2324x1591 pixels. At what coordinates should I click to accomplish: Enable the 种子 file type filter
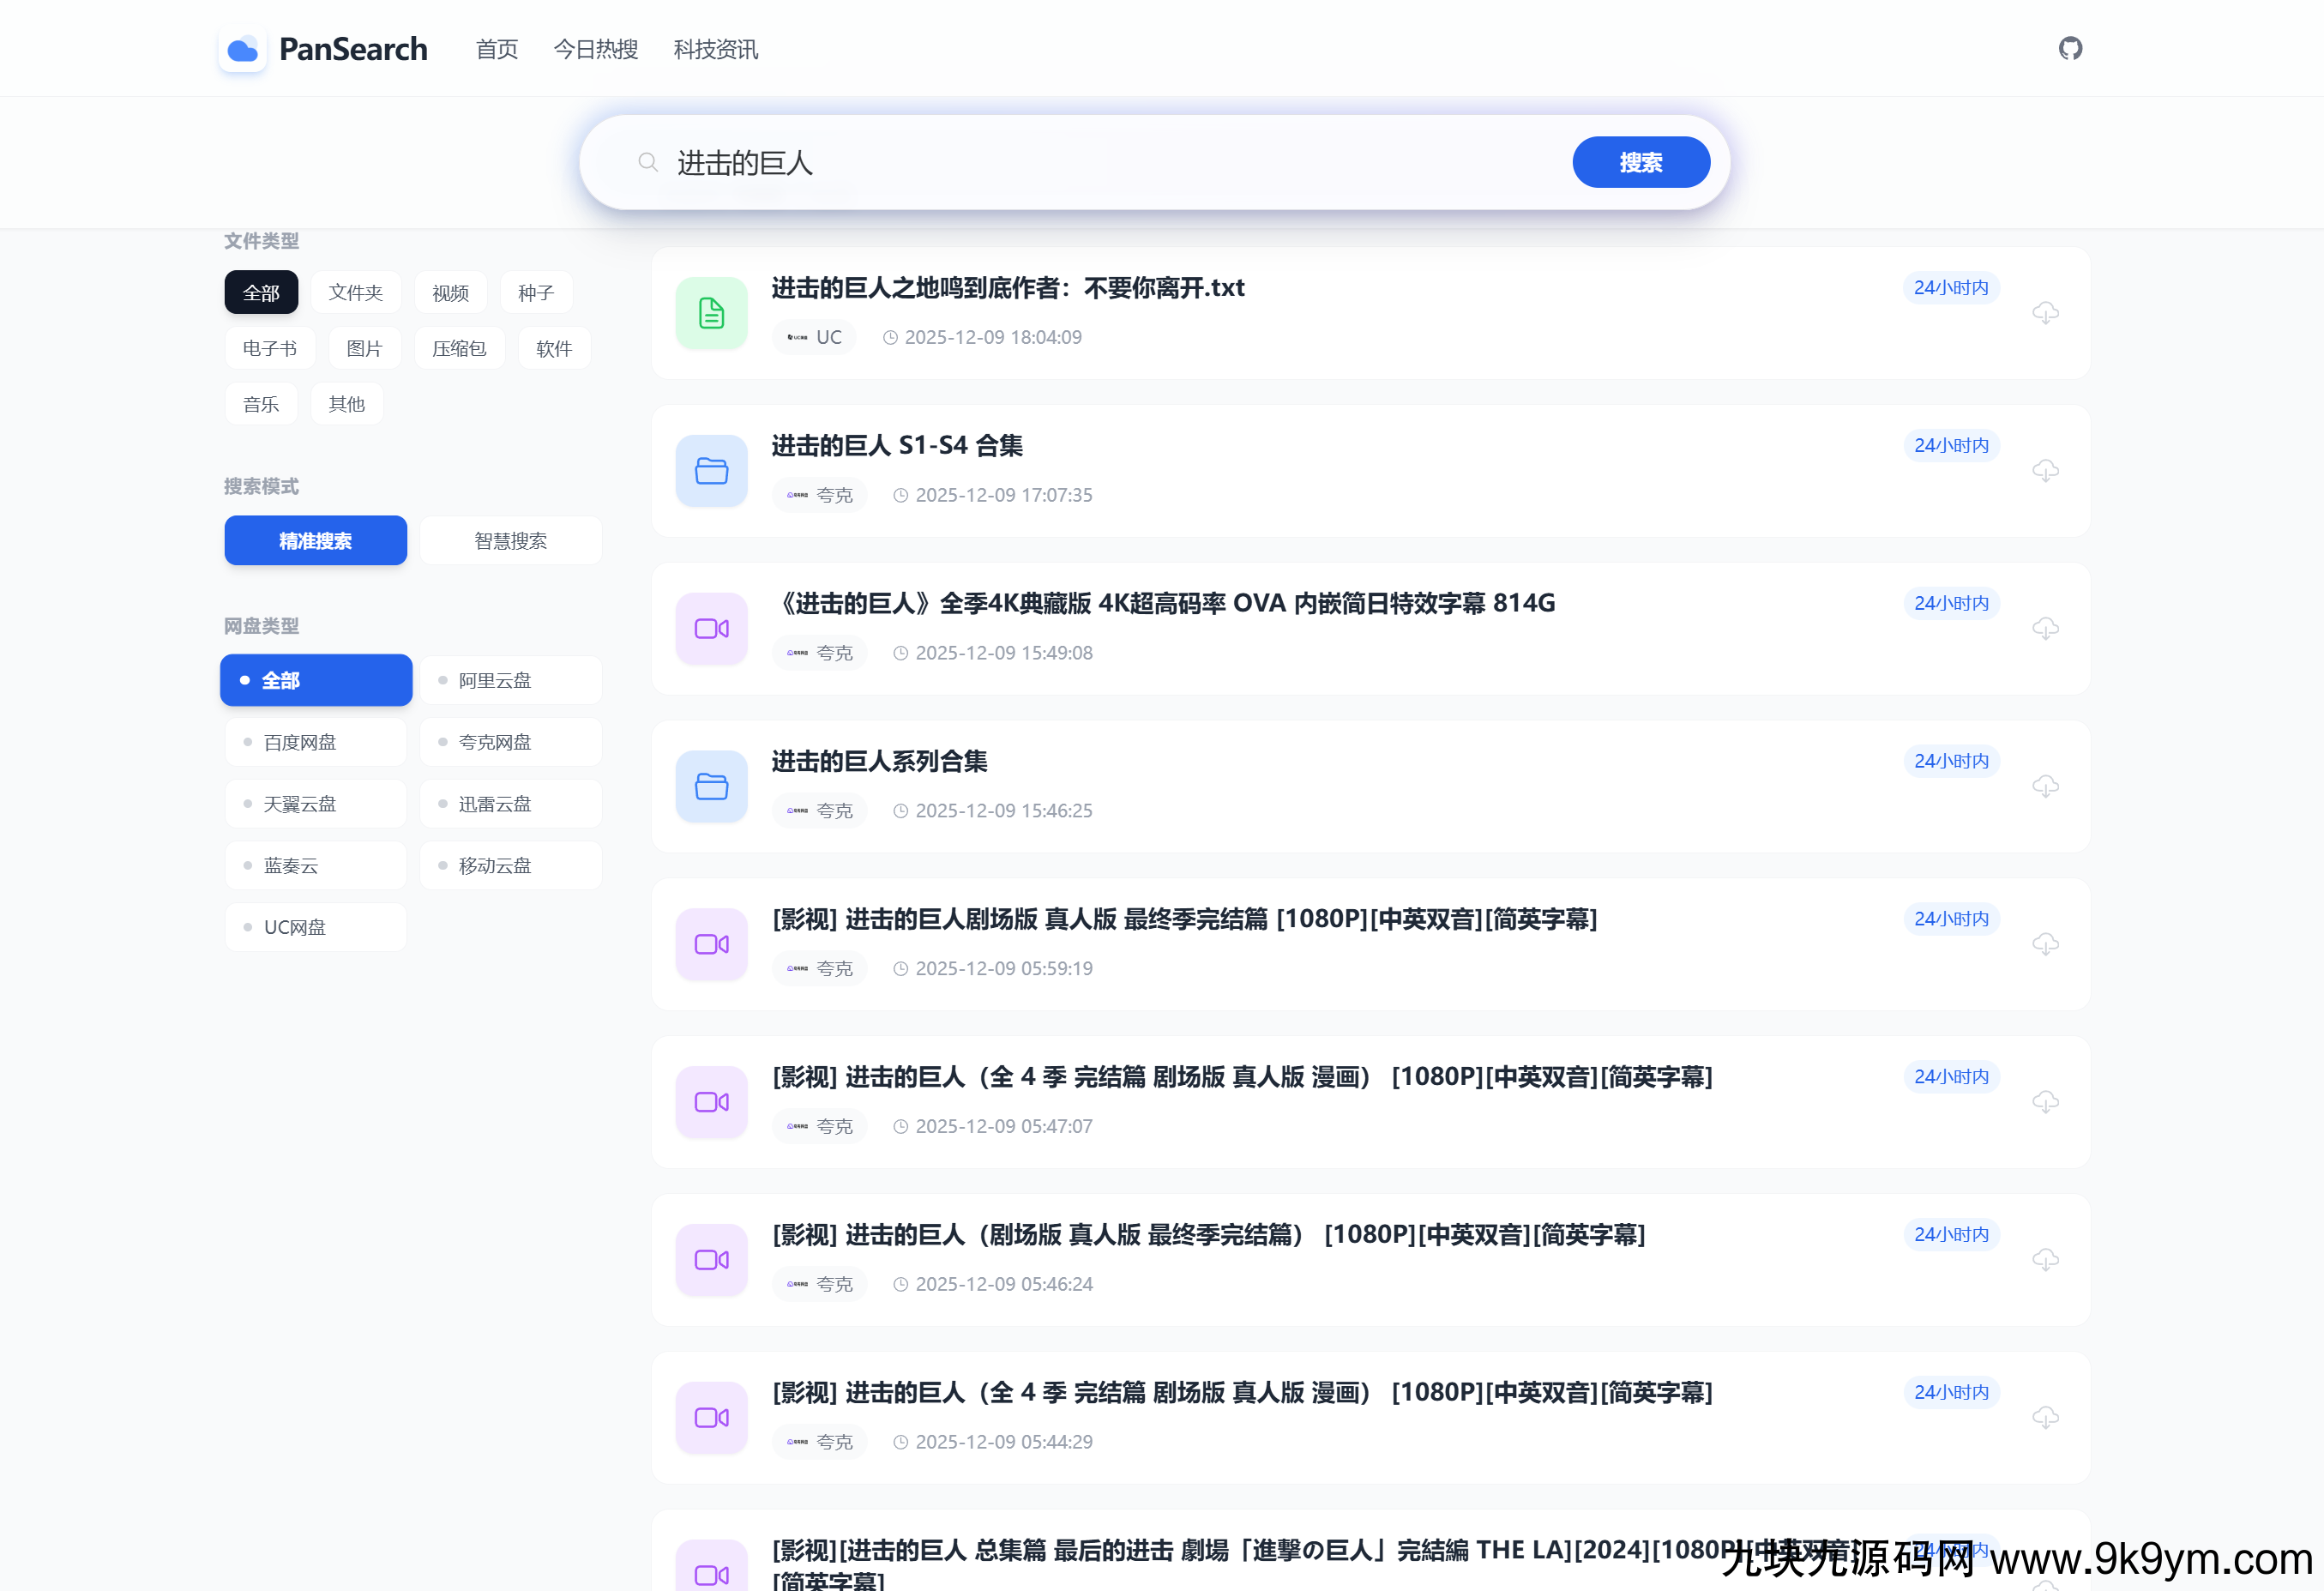pyautogui.click(x=536, y=292)
